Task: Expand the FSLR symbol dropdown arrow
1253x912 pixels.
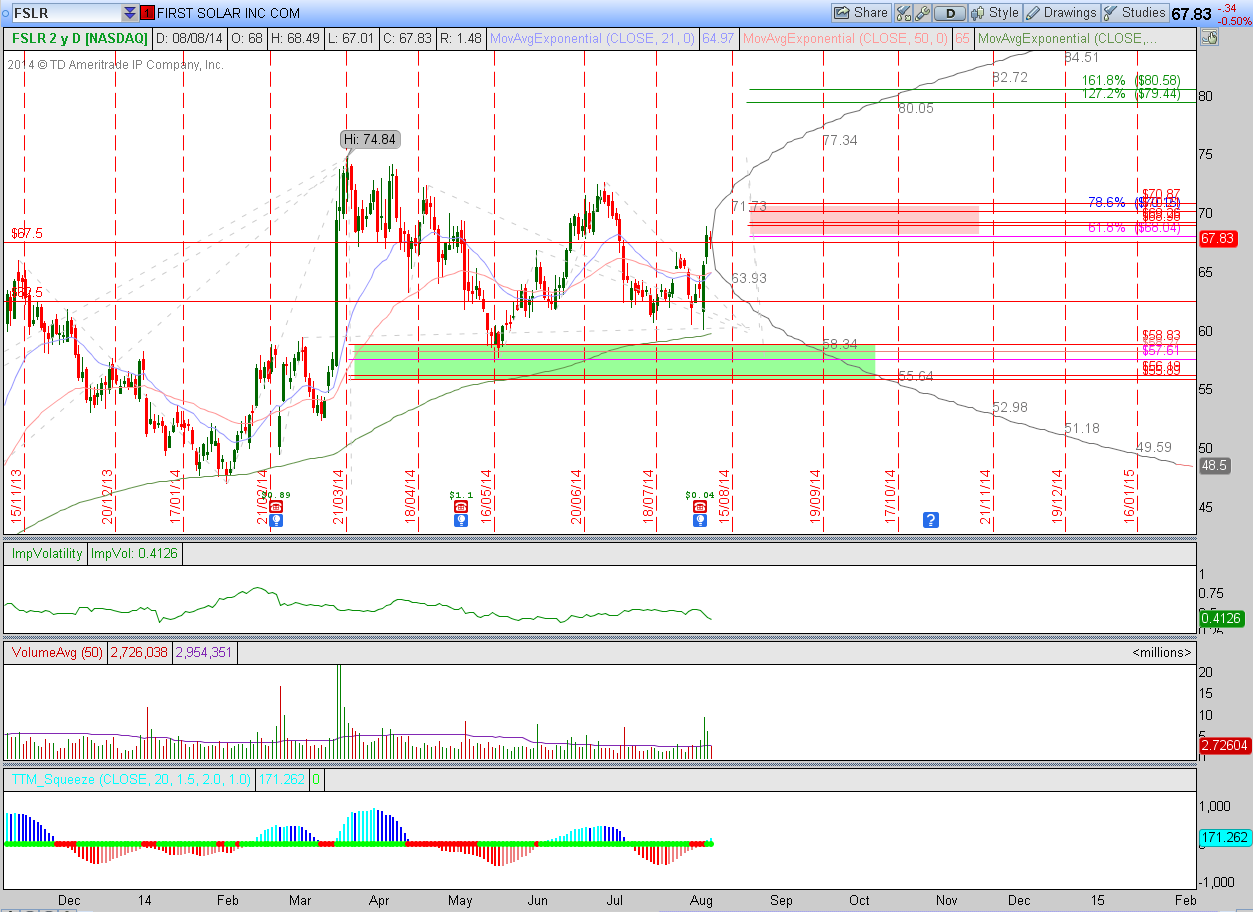Action: coord(129,13)
